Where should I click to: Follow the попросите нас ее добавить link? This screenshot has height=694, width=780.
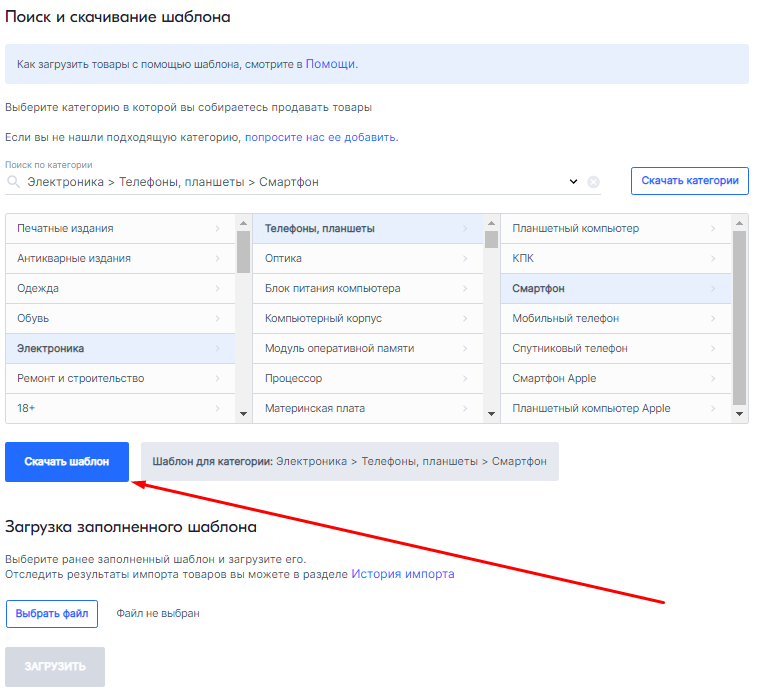pyautogui.click(x=321, y=137)
